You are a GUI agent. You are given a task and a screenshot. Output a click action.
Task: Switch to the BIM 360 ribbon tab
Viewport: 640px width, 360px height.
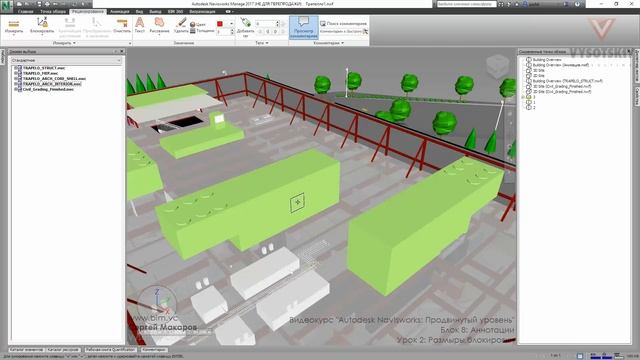(x=175, y=11)
